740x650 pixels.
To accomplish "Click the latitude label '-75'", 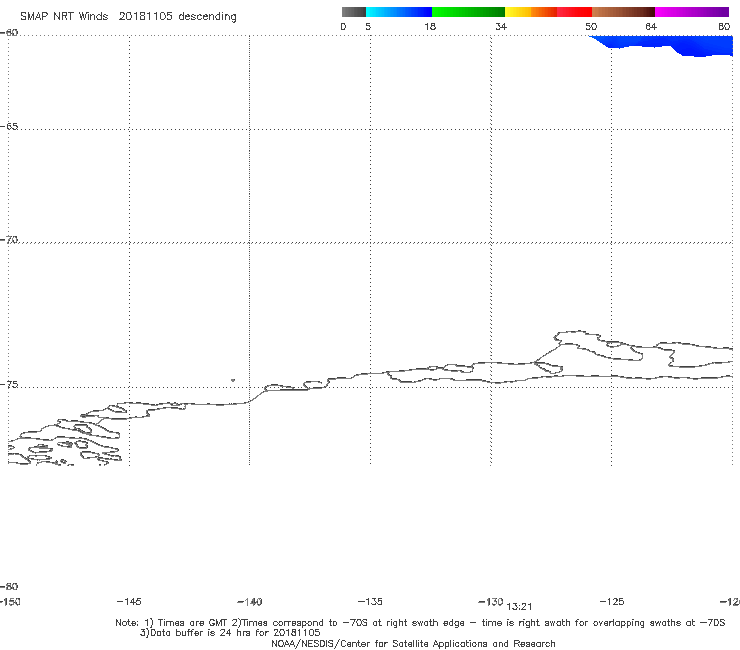I will coord(9,385).
